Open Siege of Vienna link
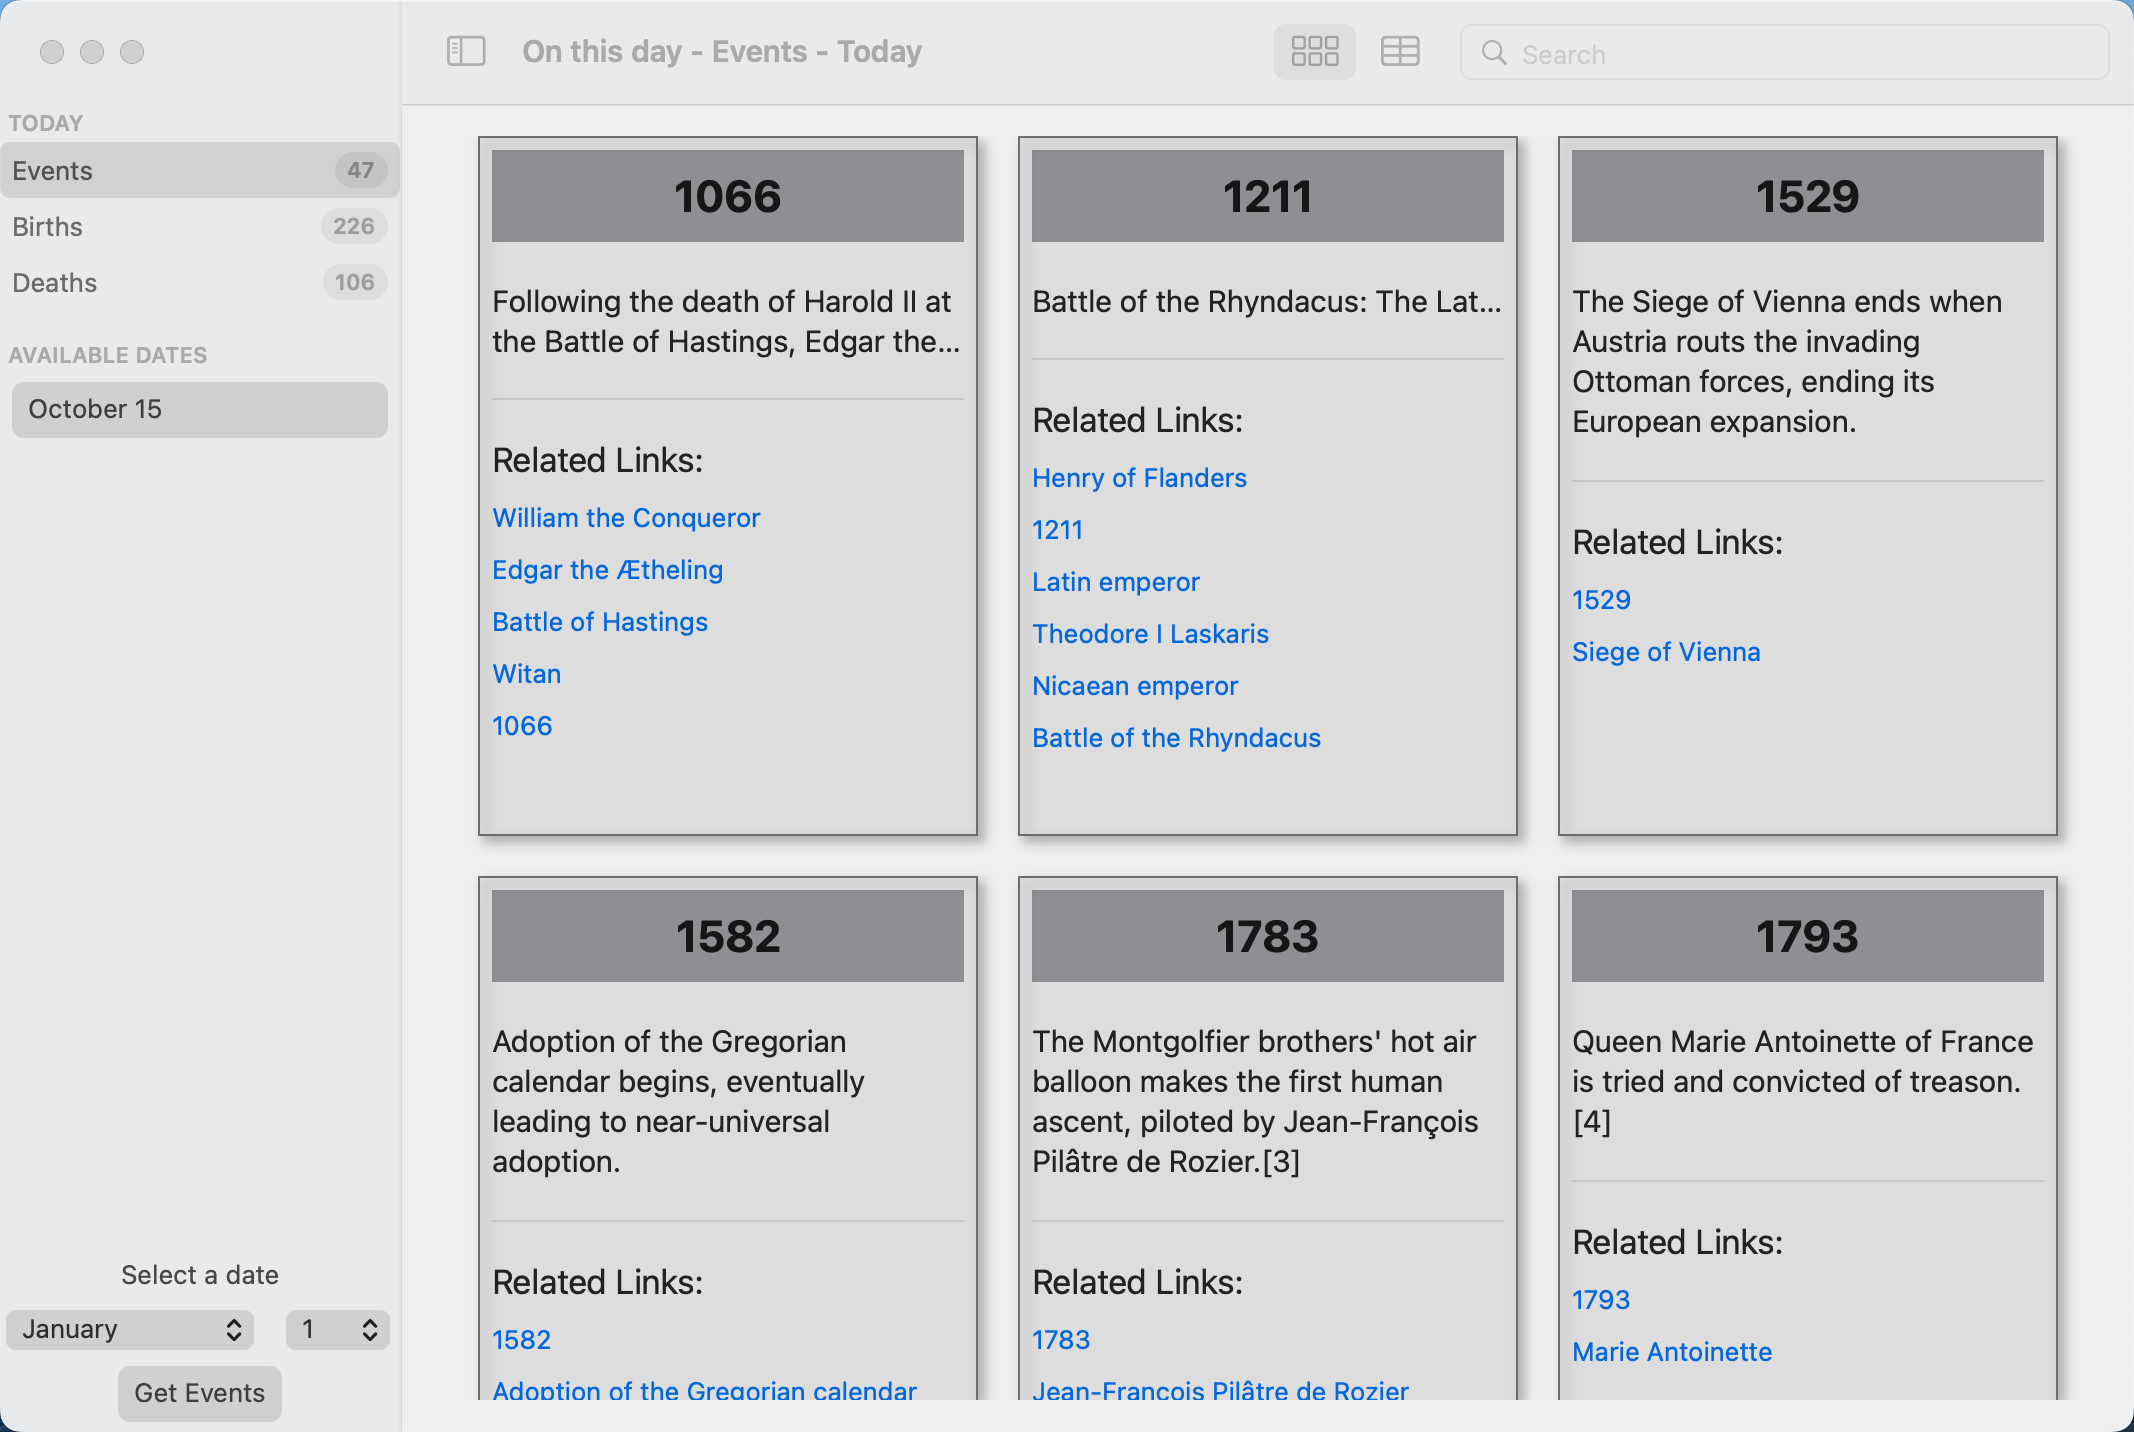Viewport: 2134px width, 1432px height. coord(1666,652)
